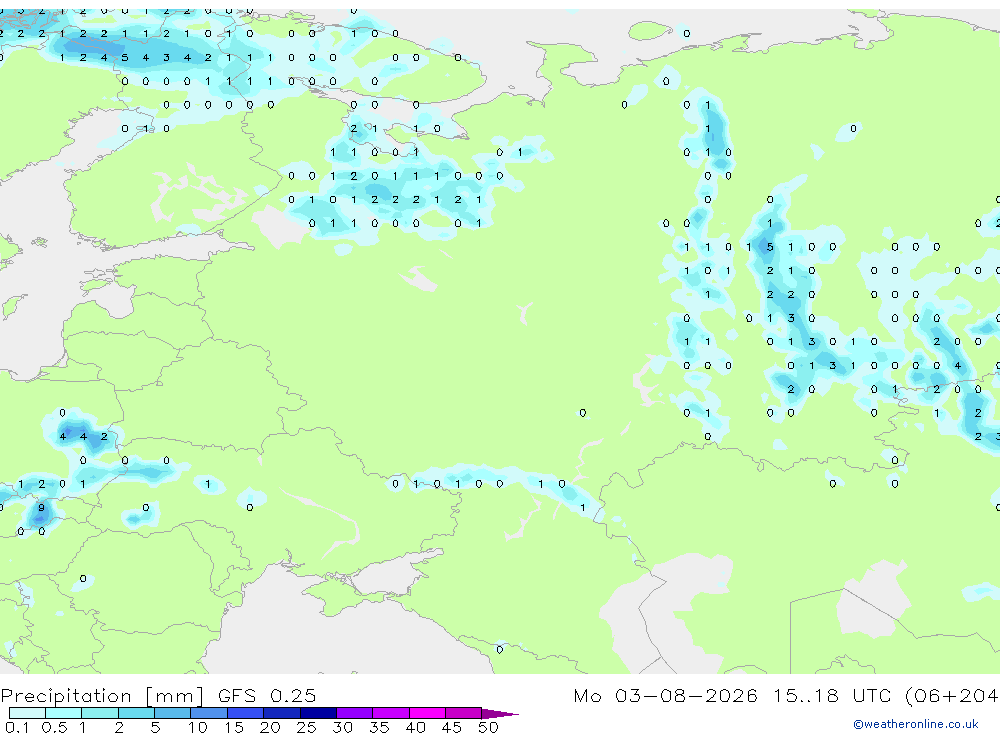Image resolution: width=1000 pixels, height=733 pixels.
Task: Select the 10–15 mm legend color swatch
Action: (209, 713)
